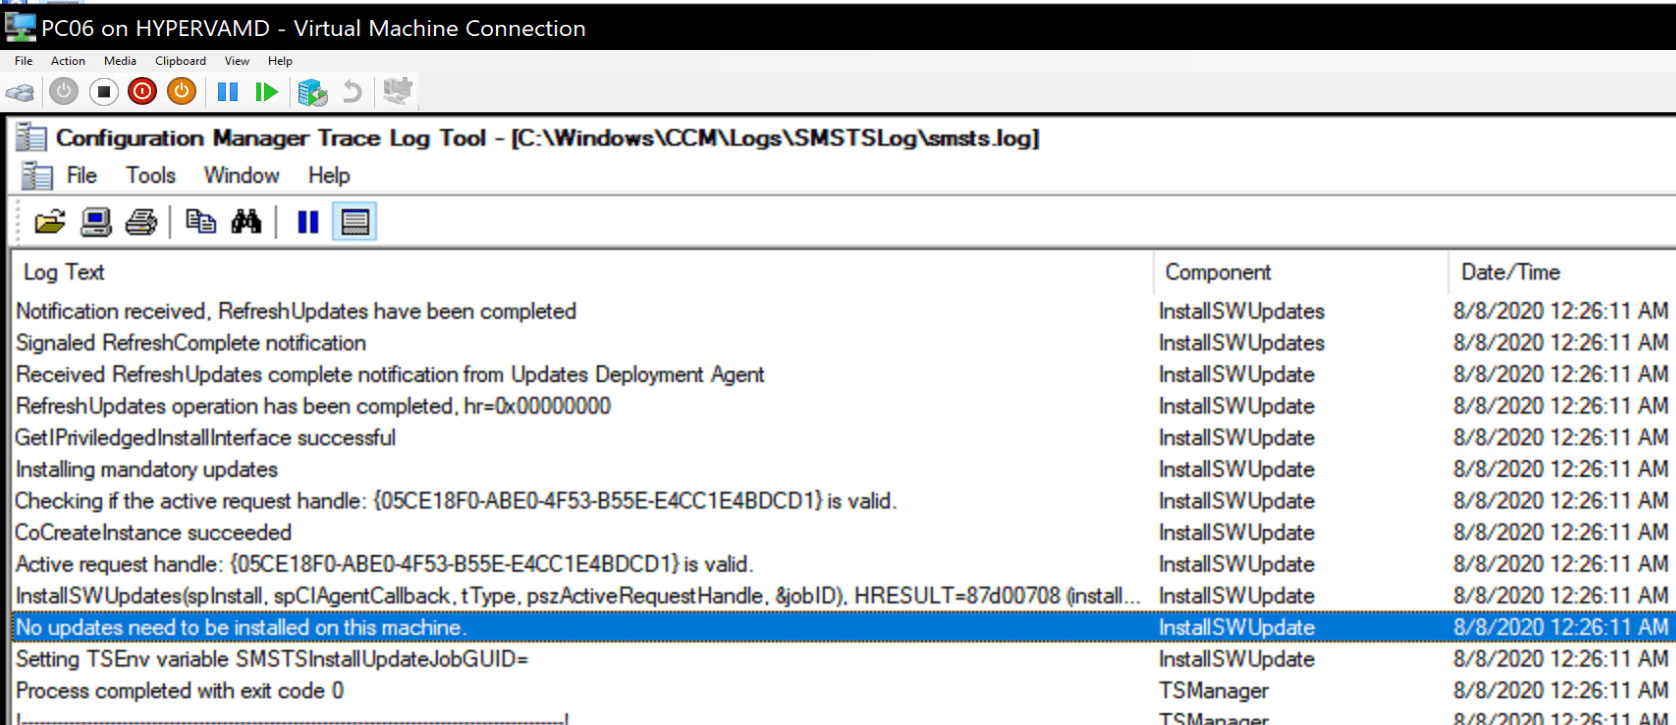The width and height of the screenshot is (1676, 725).
Task: Open the Tools menu in CMTrace
Action: tap(150, 176)
